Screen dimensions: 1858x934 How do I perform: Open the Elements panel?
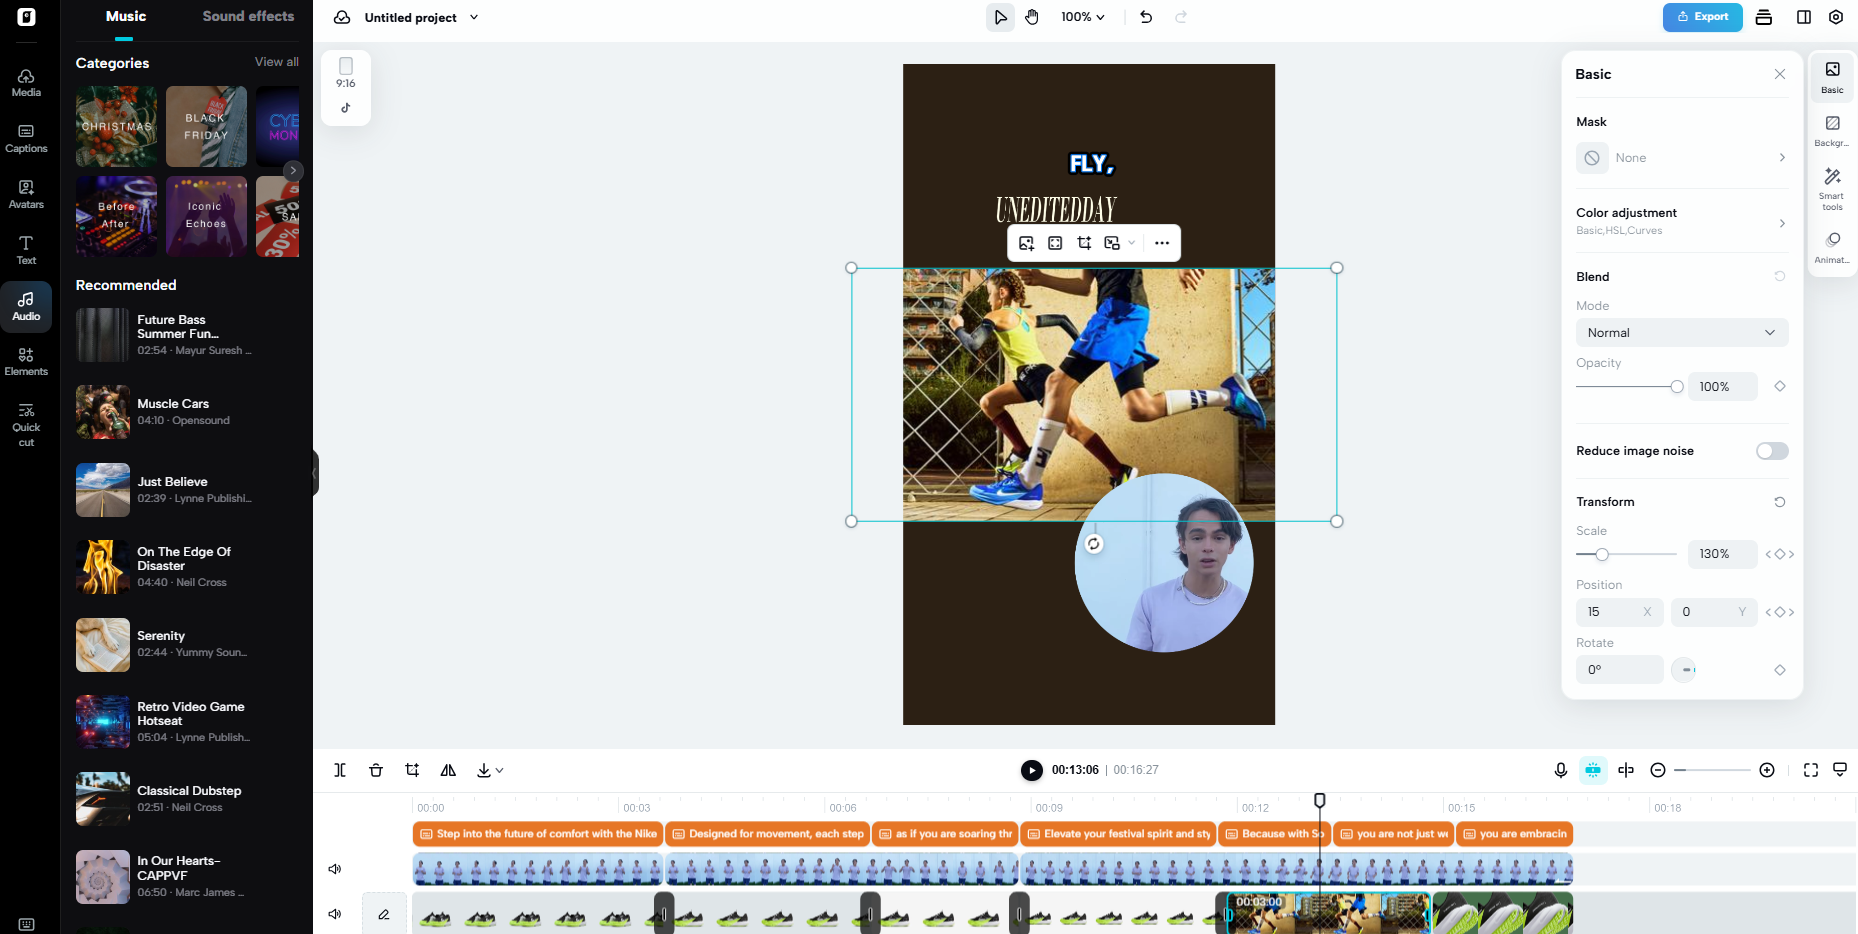(26, 362)
